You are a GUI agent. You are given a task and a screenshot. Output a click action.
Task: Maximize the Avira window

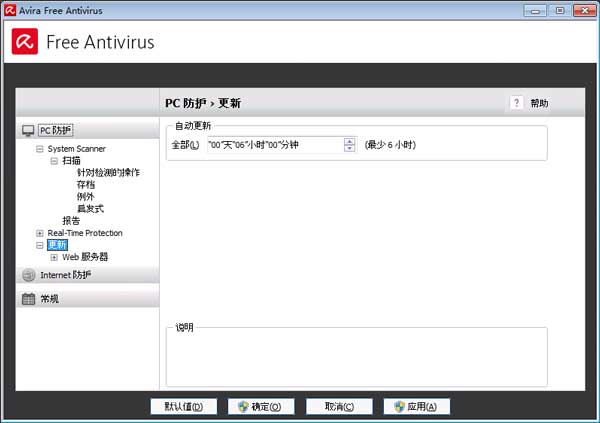(560, 11)
